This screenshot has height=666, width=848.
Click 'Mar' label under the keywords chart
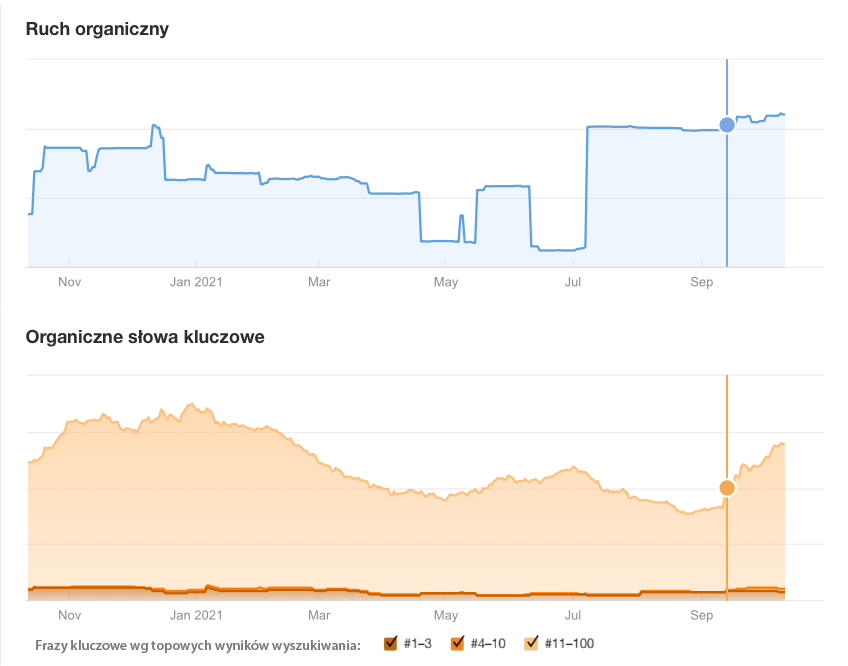(319, 615)
